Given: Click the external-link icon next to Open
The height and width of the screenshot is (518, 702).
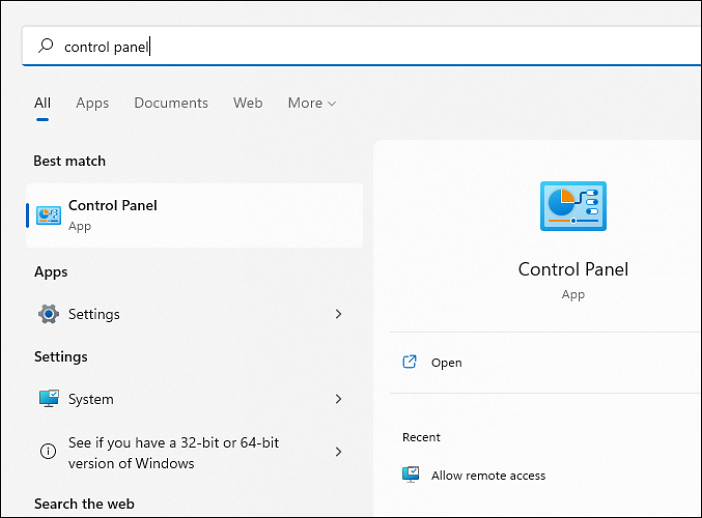Looking at the screenshot, I should [410, 362].
